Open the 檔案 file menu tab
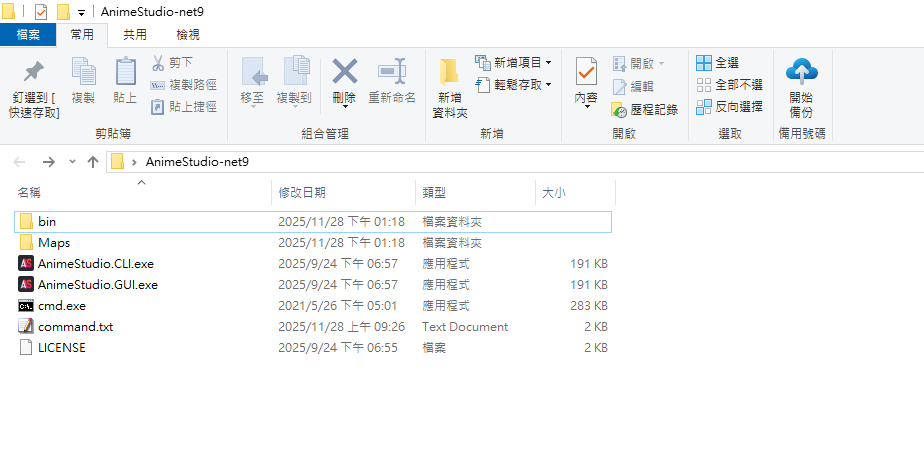The image size is (924, 460). [28, 35]
